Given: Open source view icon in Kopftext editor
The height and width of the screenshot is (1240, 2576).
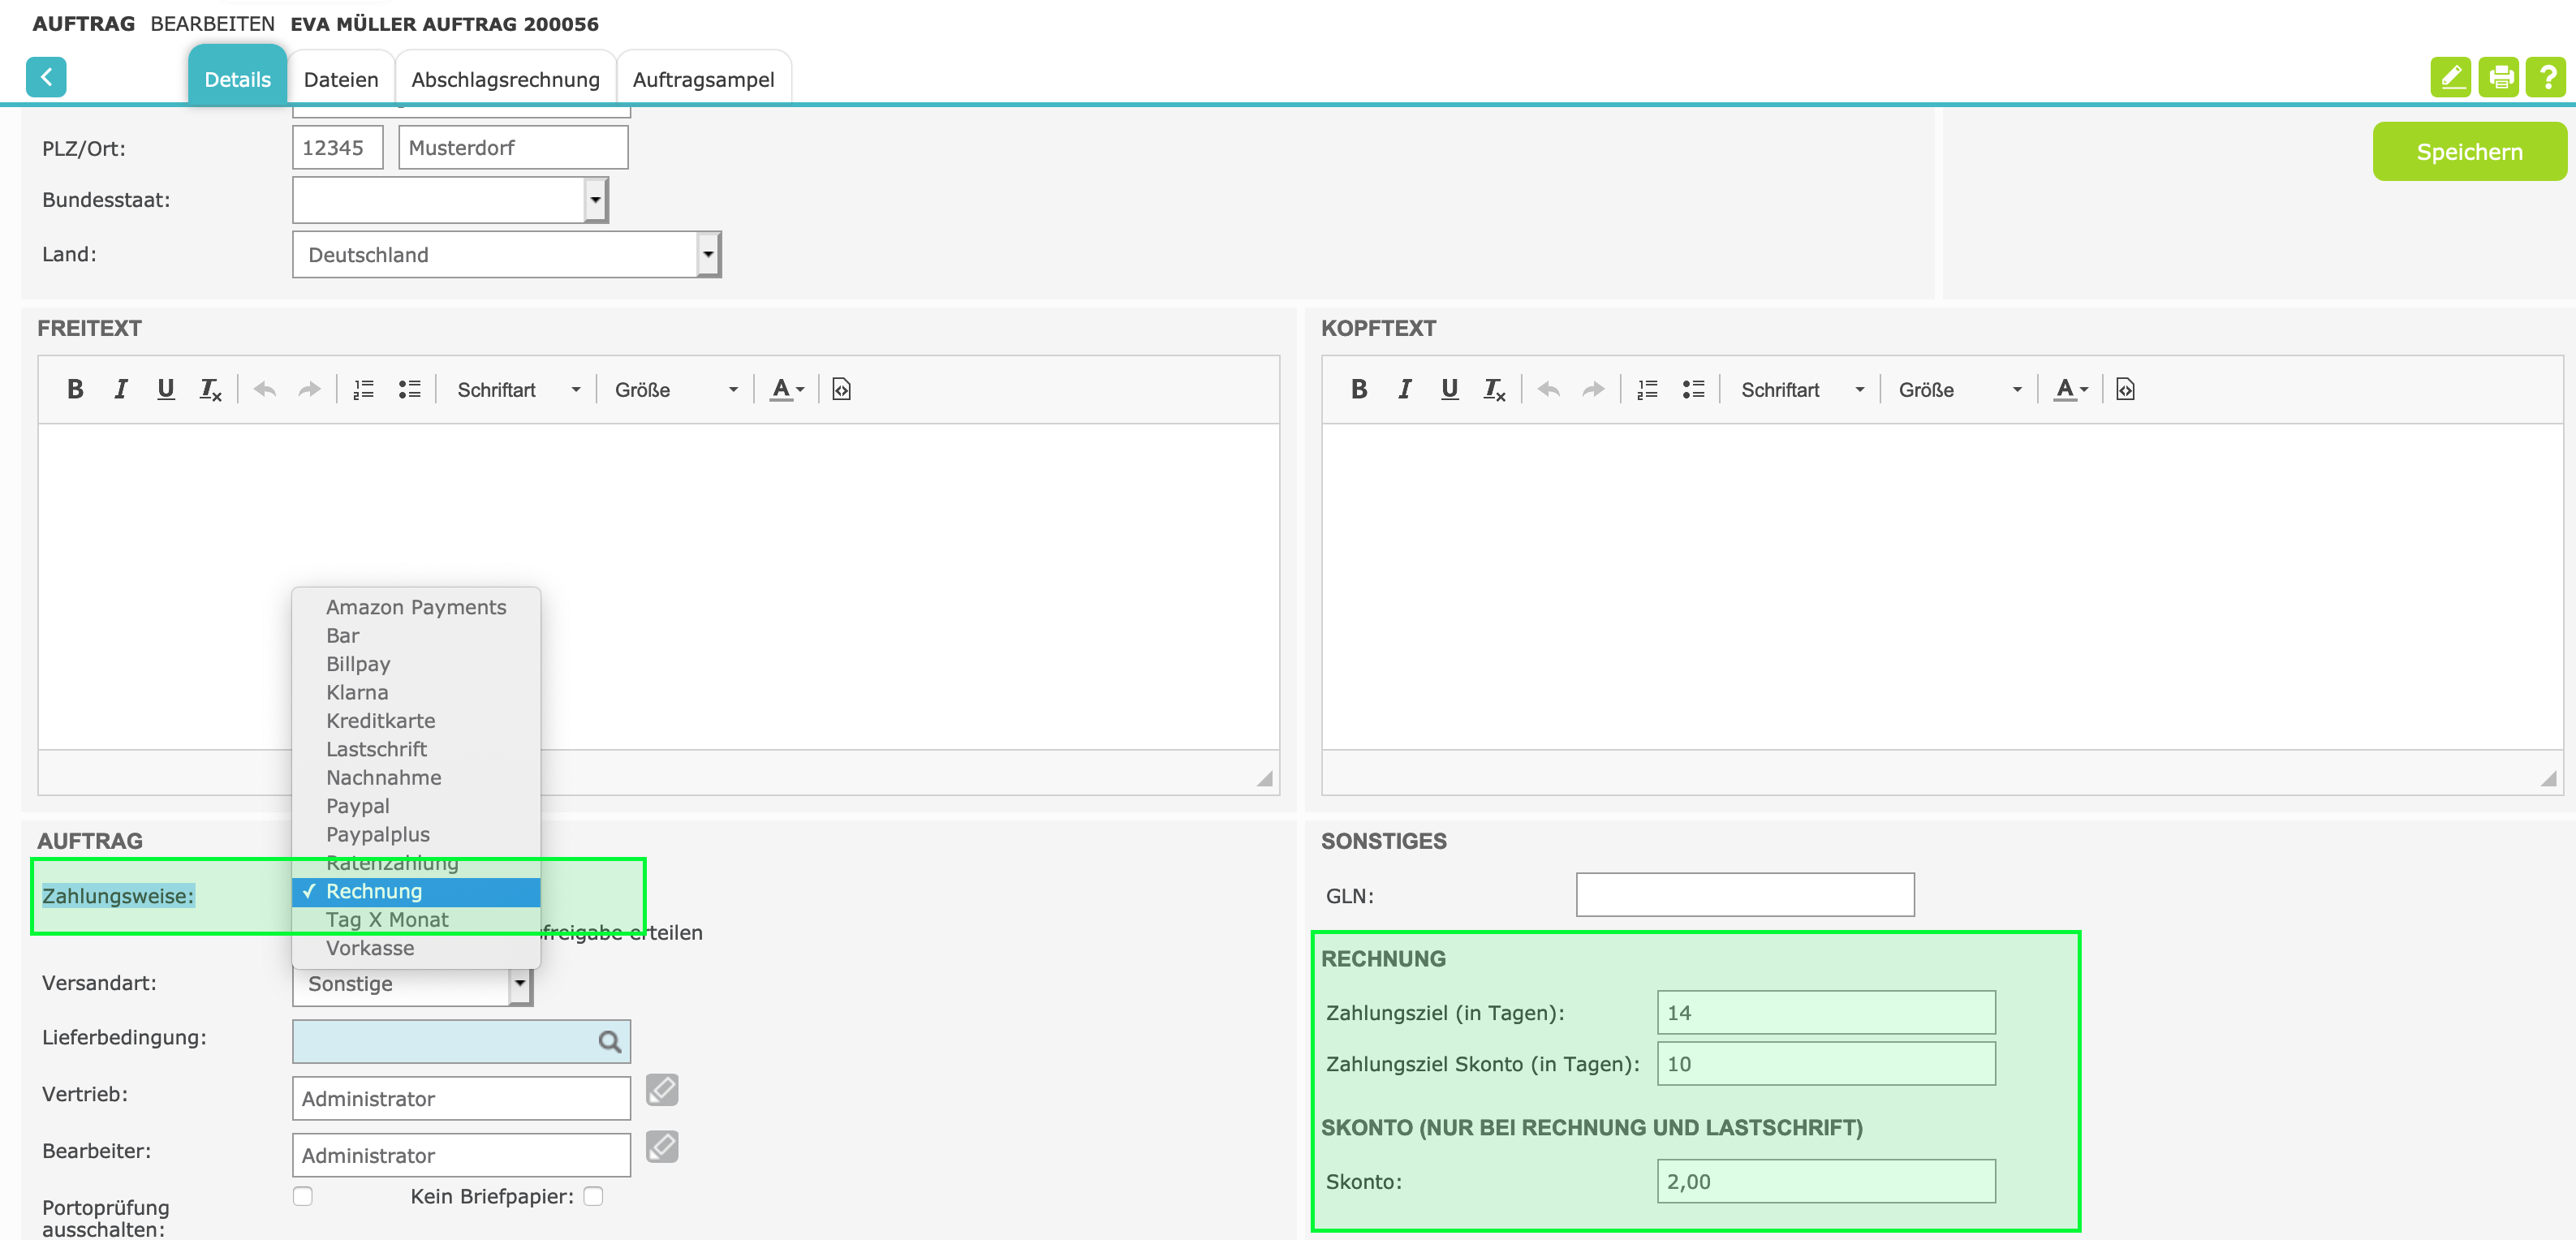Looking at the screenshot, I should pos(2125,389).
